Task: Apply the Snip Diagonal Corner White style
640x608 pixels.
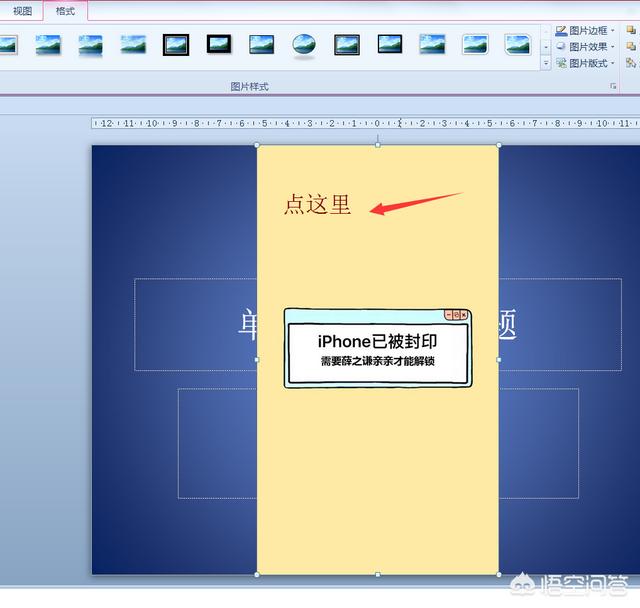Action: (x=518, y=44)
